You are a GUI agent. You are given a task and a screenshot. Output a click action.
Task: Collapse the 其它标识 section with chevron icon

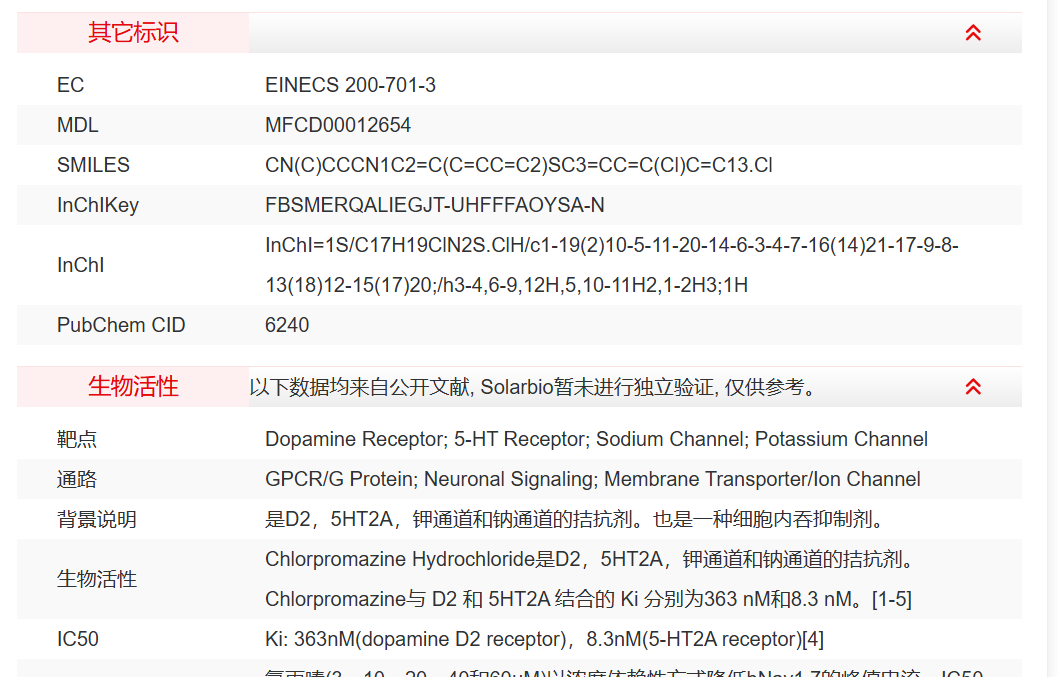[x=973, y=33]
